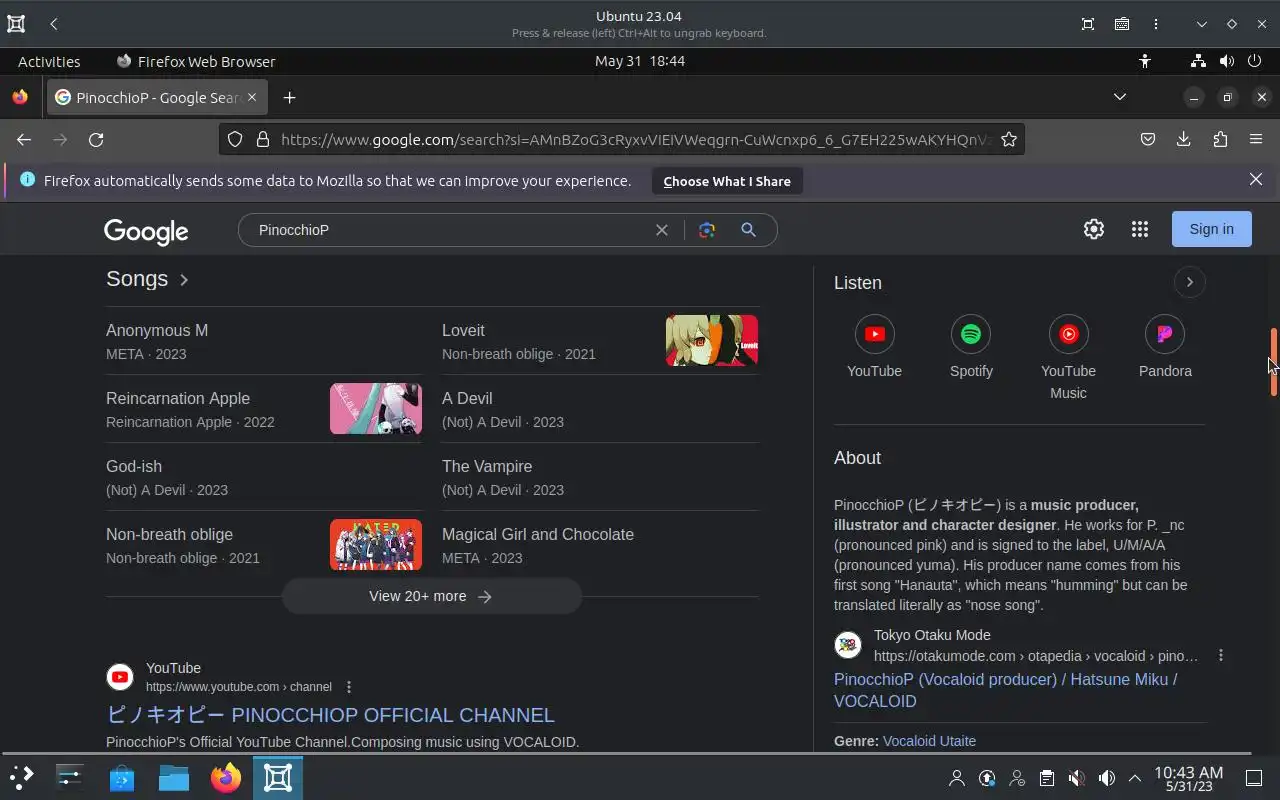Follow the Vocaloid Utaite genre link
The image size is (1280, 800).
pos(929,741)
